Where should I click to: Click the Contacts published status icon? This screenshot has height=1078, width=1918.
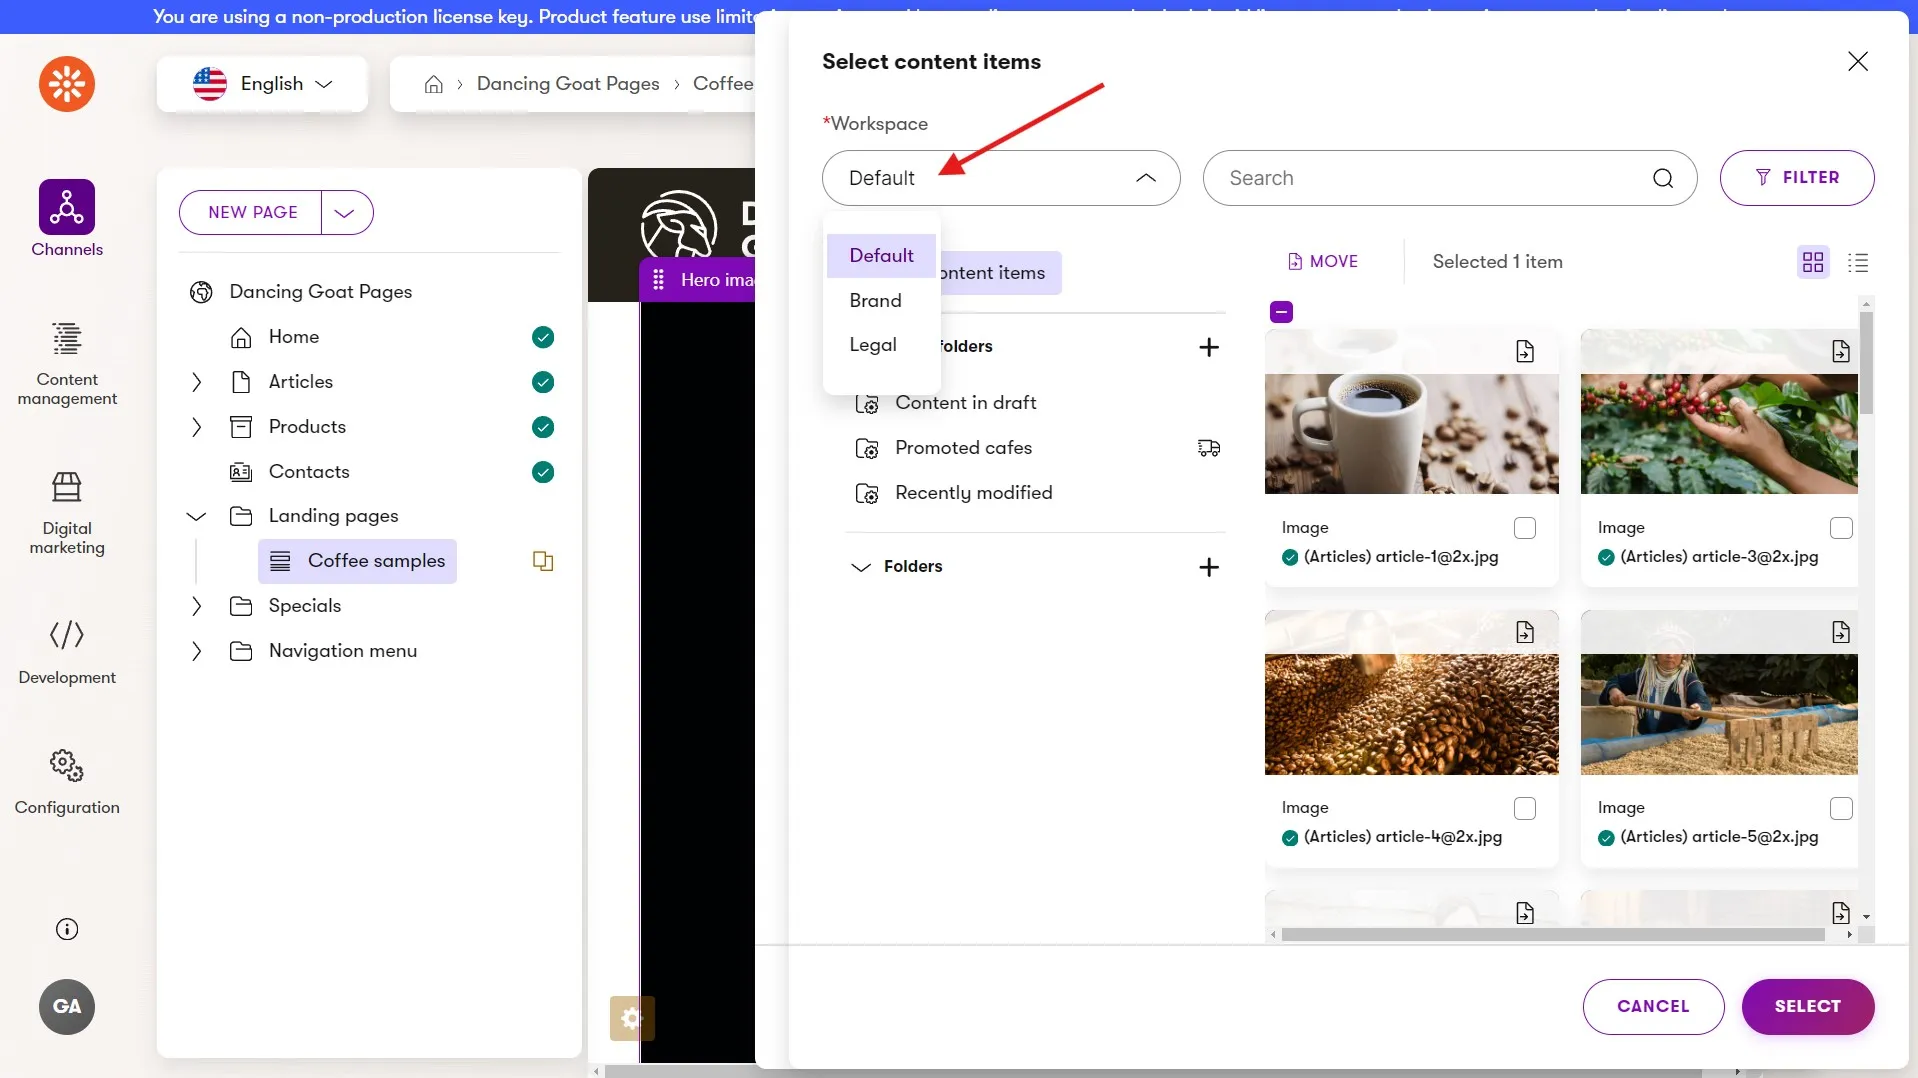[543, 472]
